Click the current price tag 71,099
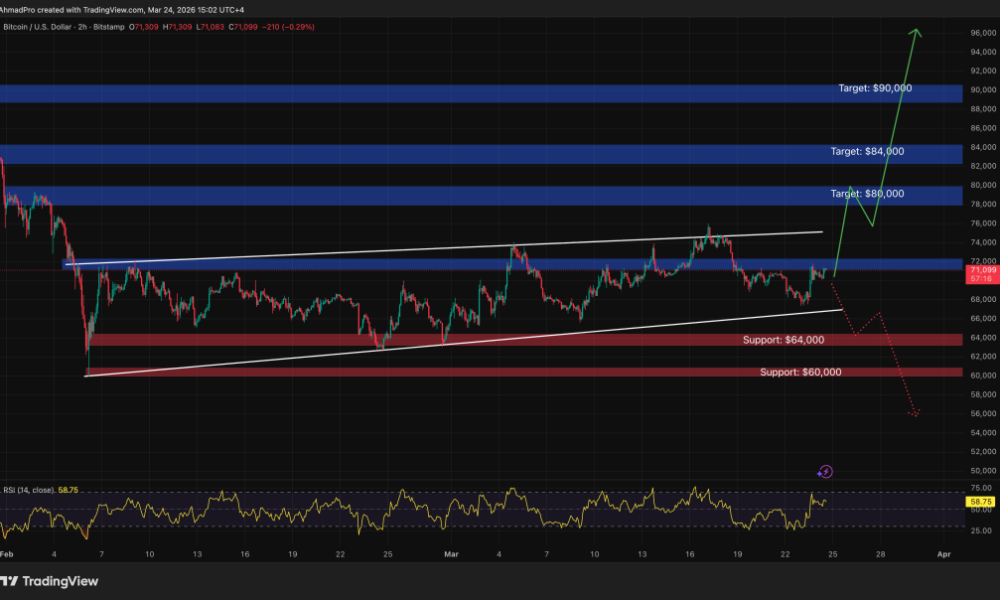Screen dimensions: 1000x600 coord(982,271)
